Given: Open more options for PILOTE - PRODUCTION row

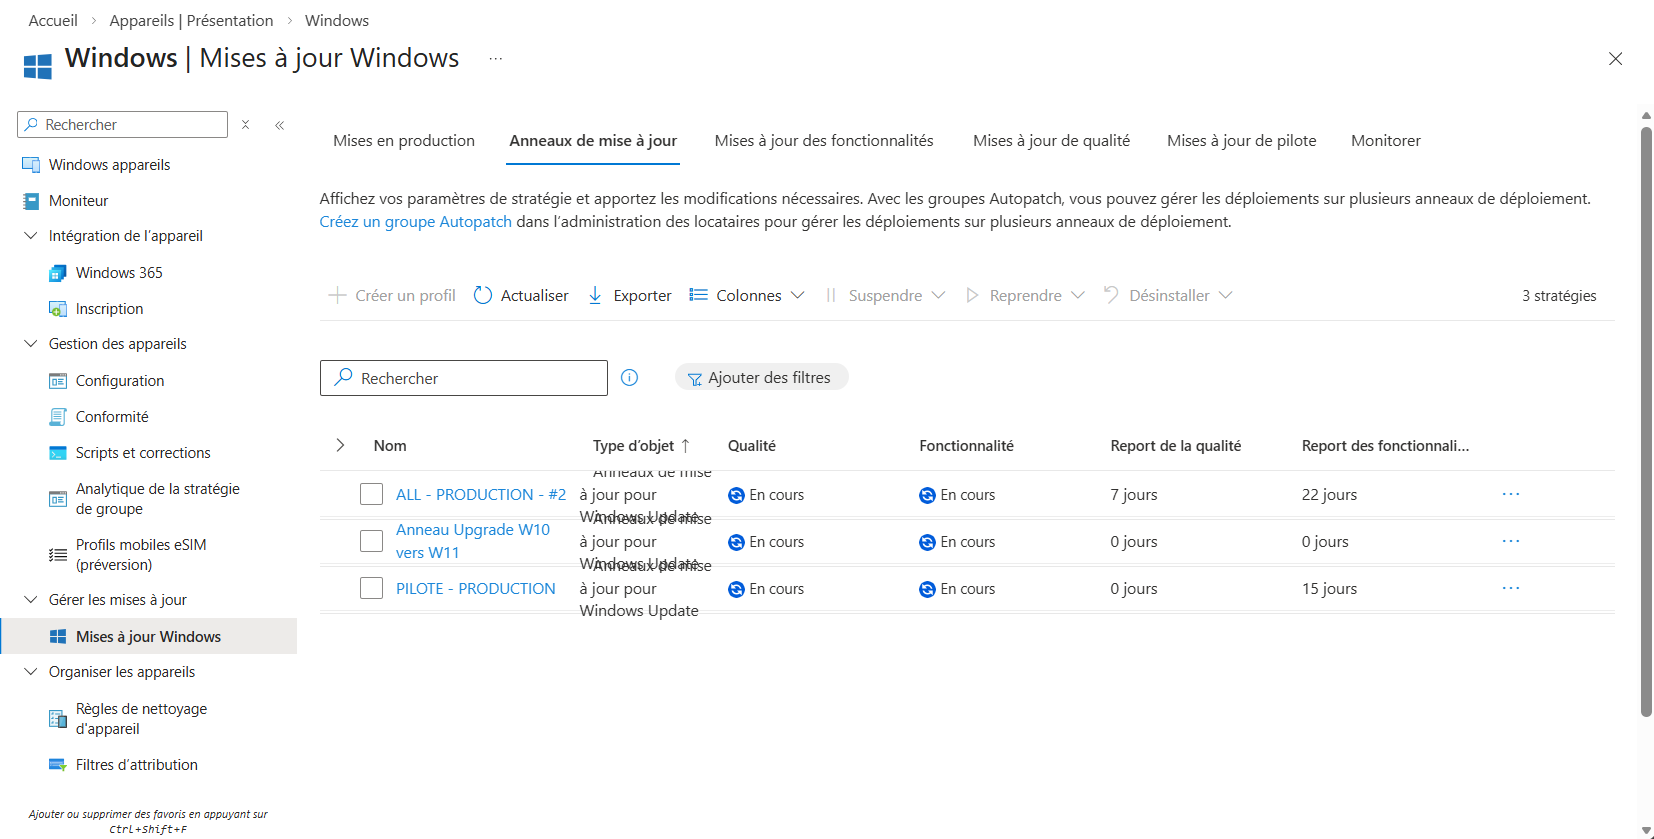Looking at the screenshot, I should click(x=1510, y=588).
